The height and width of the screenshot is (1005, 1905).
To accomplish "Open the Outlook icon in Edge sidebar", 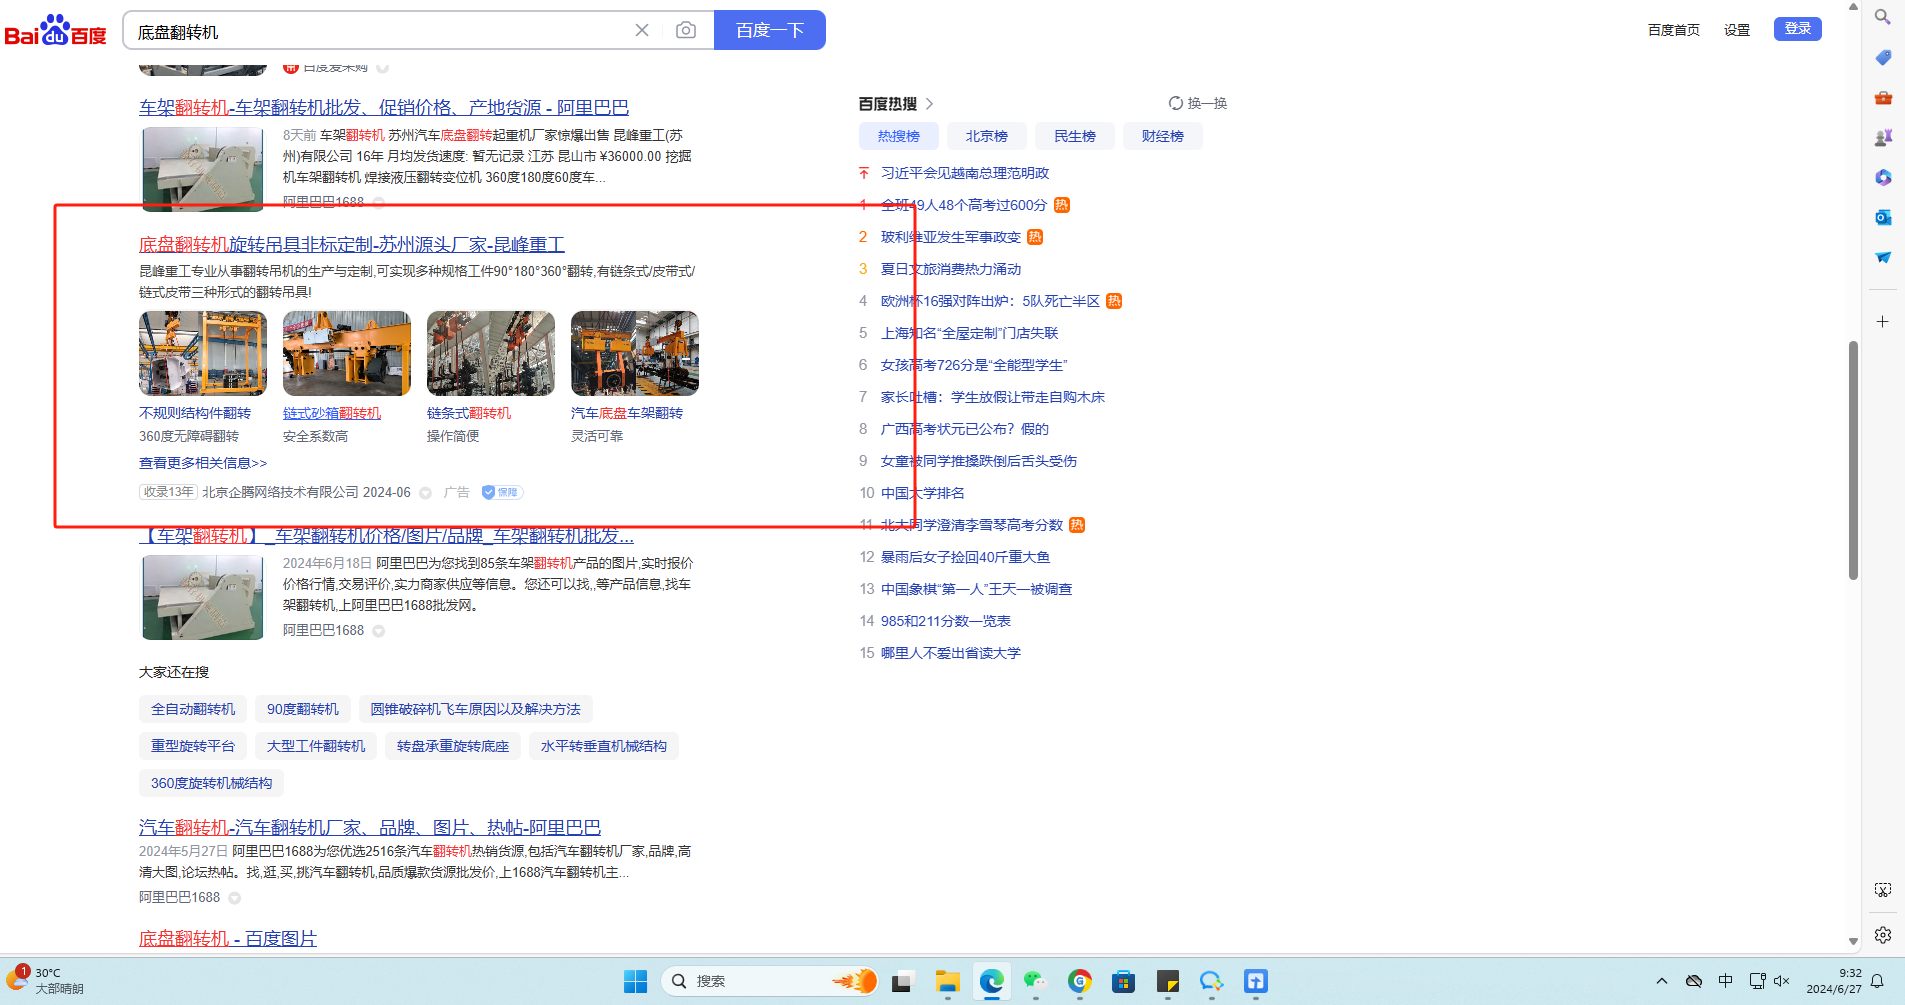I will [x=1882, y=217].
